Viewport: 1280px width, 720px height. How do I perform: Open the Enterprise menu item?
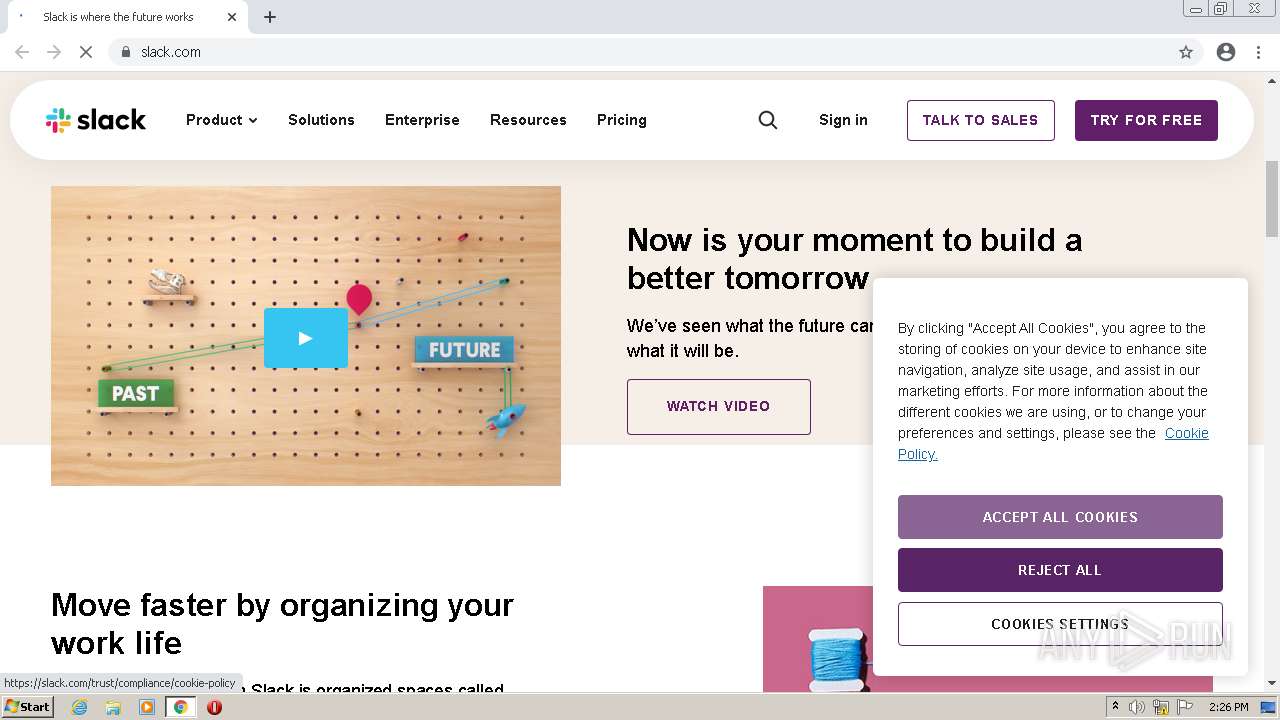pyautogui.click(x=422, y=120)
